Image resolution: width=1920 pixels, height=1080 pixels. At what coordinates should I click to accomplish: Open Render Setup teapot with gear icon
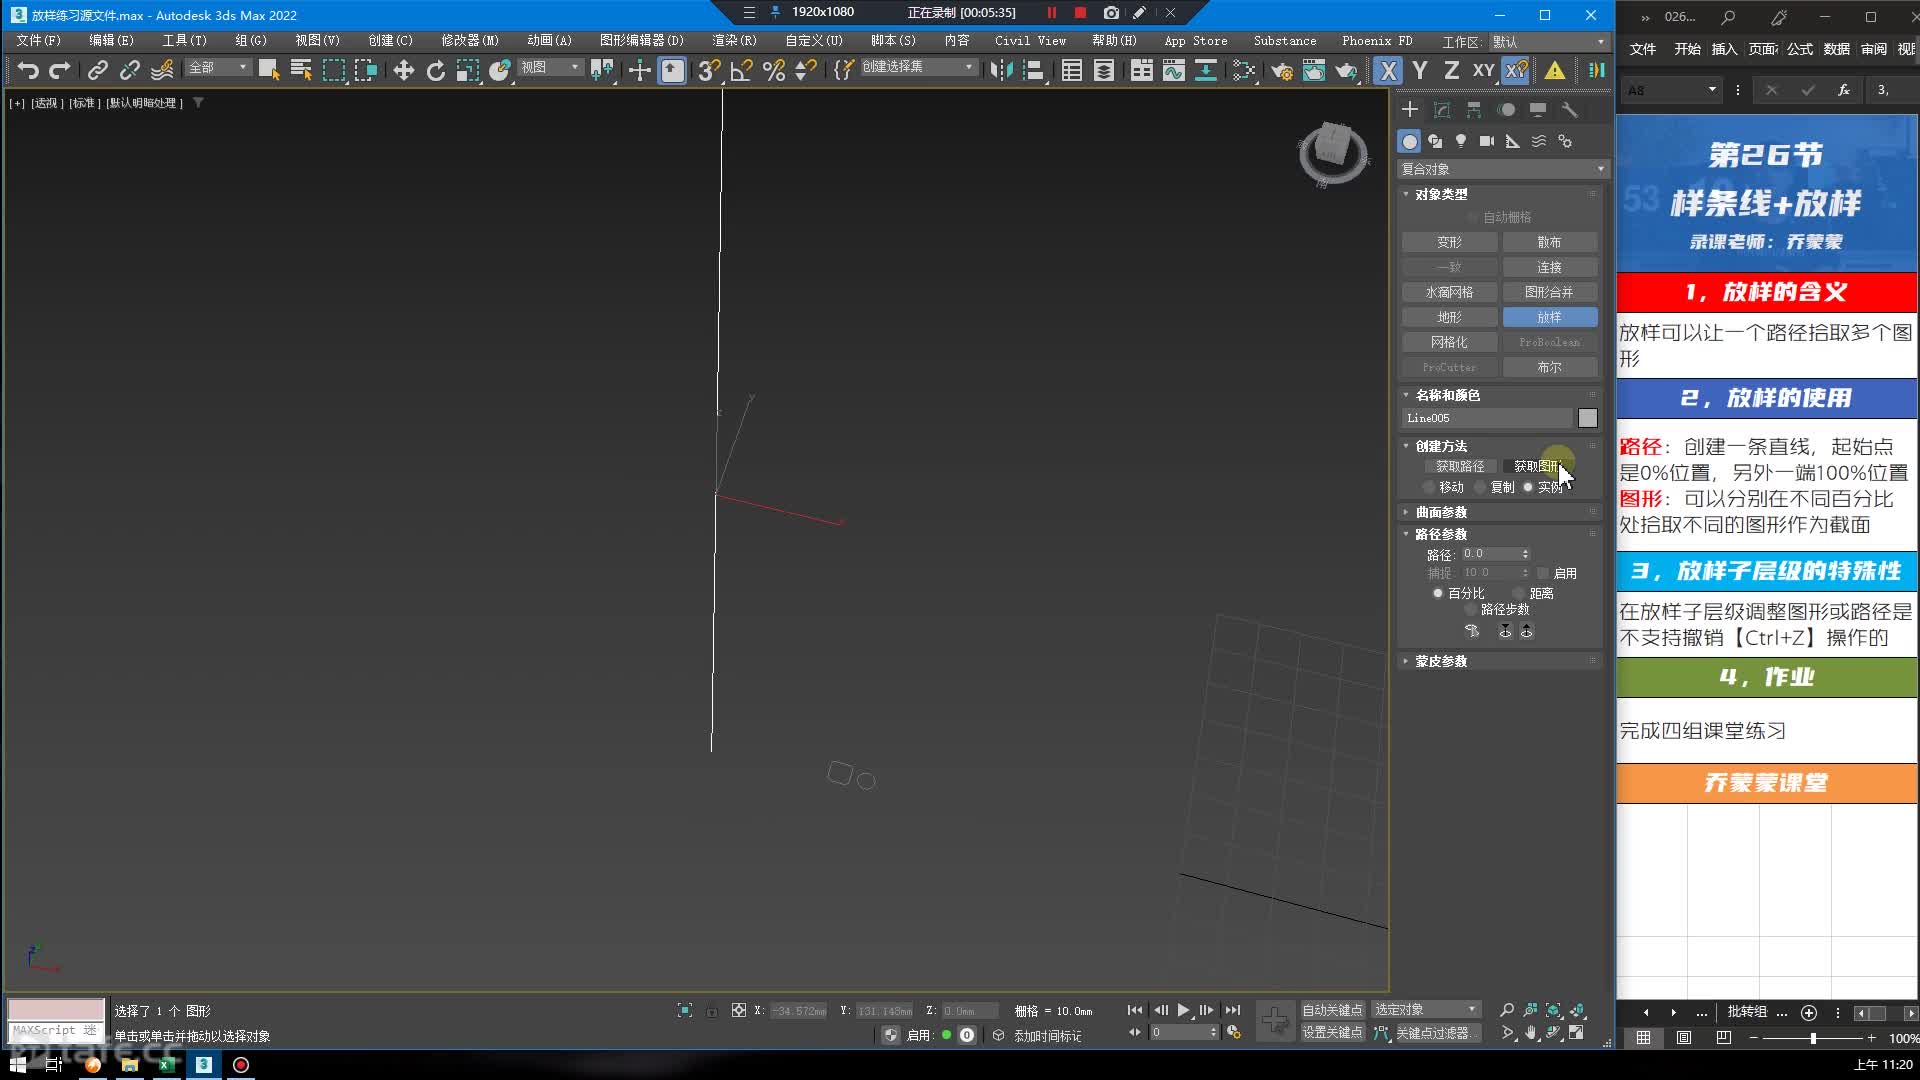point(1281,70)
